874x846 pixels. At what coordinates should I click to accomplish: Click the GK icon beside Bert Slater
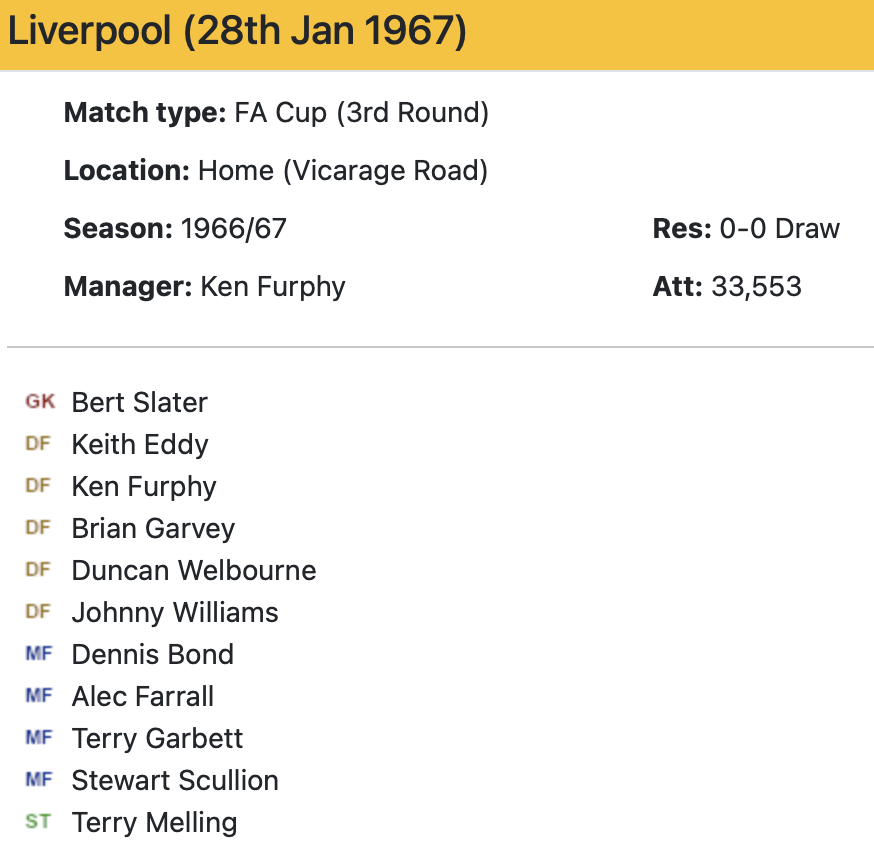coord(40,402)
